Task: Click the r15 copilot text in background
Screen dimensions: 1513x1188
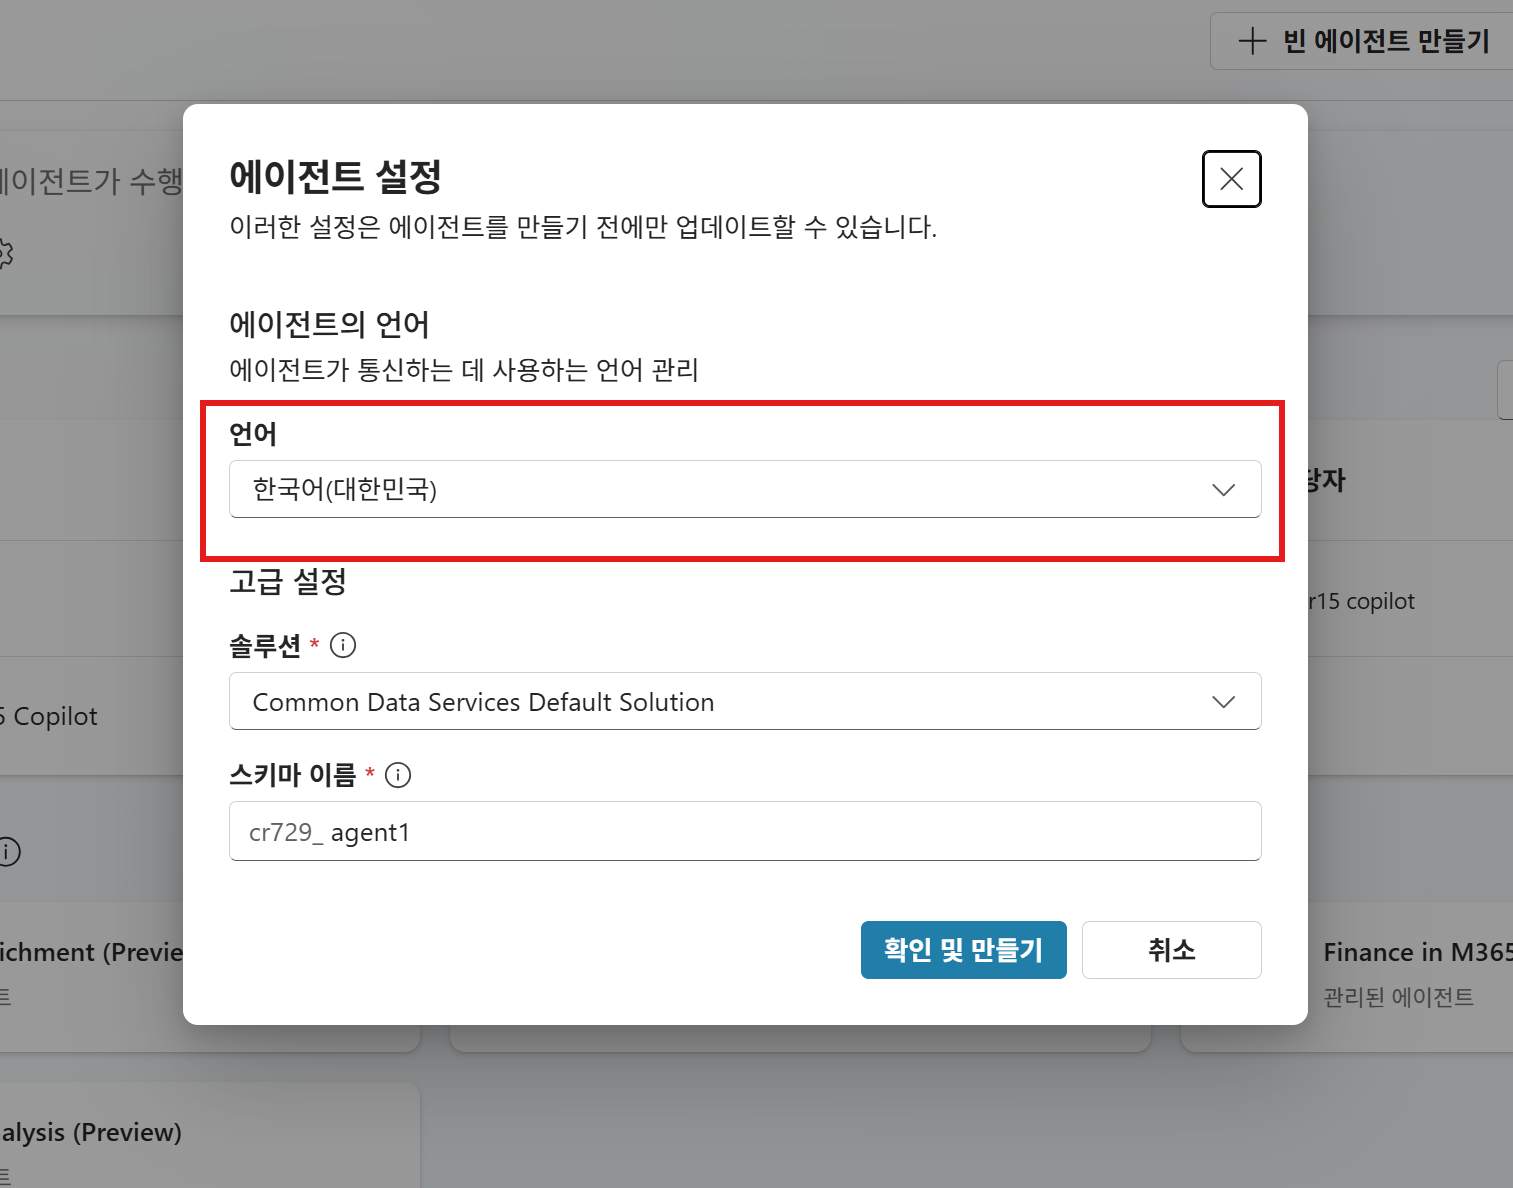Action: [1362, 601]
